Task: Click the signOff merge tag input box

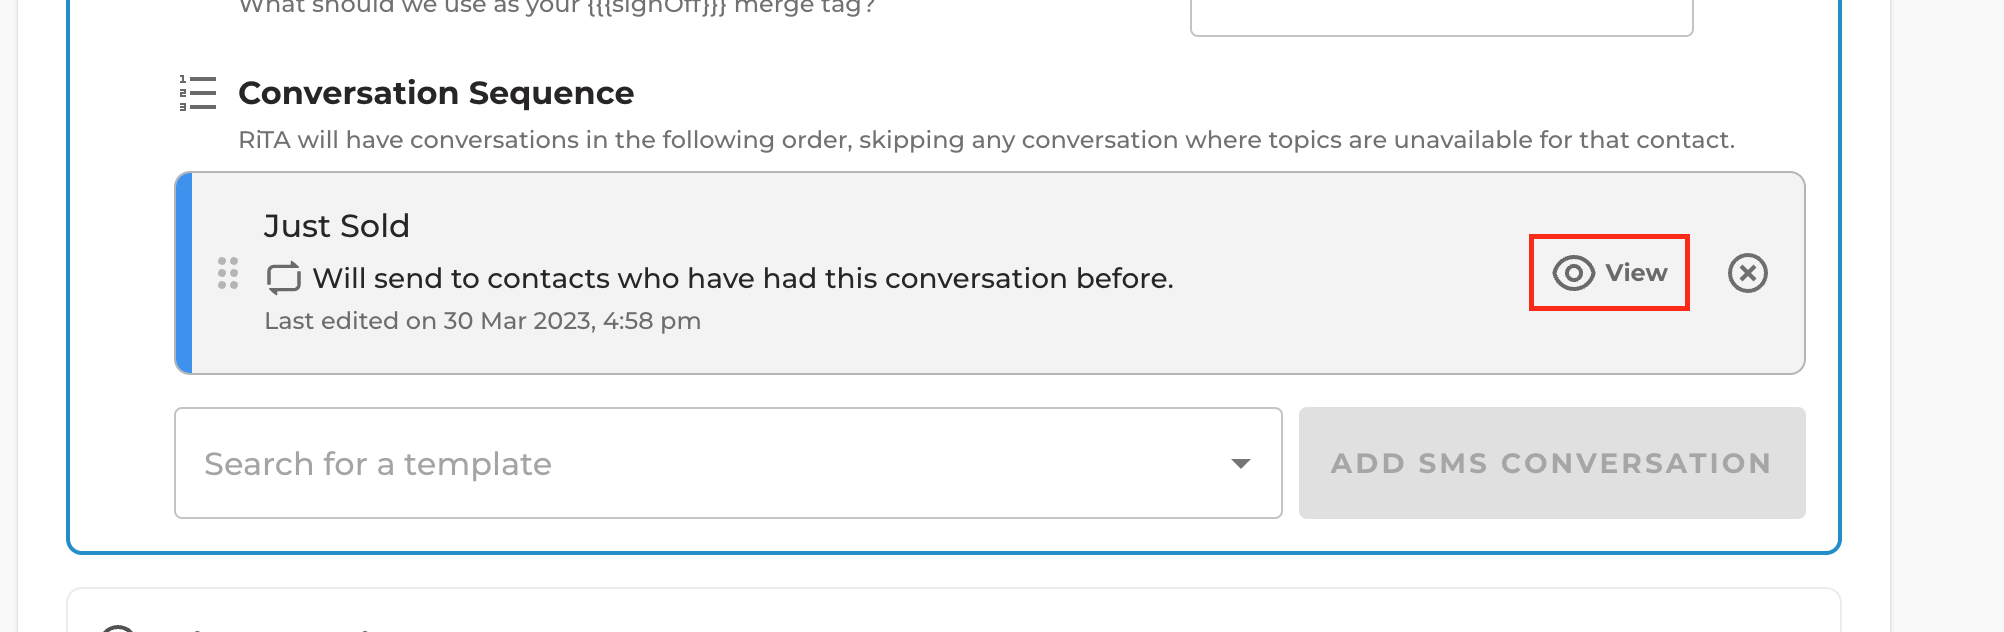Action: (1441, 17)
